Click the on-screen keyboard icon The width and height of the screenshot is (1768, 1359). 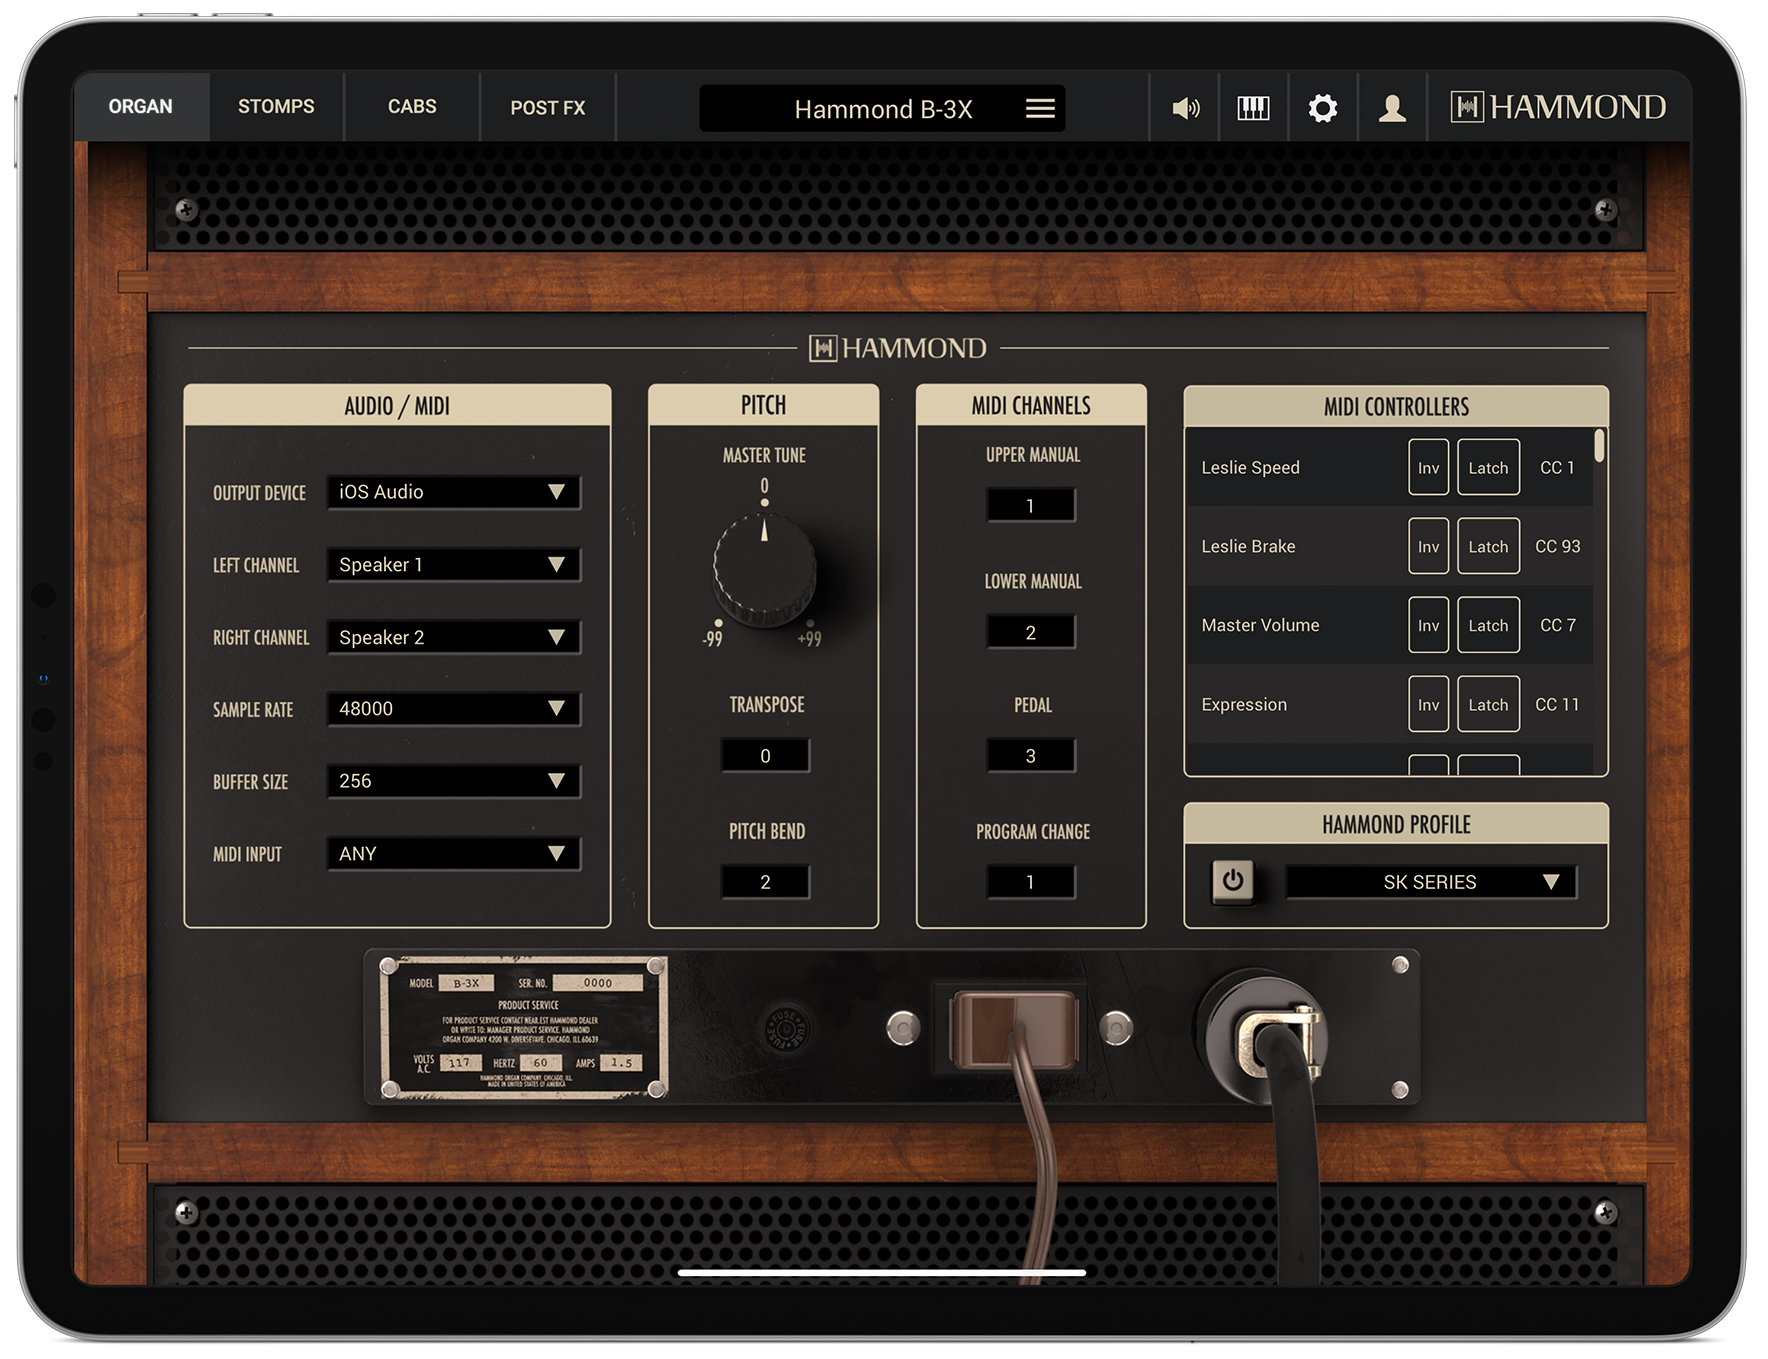coord(1253,107)
